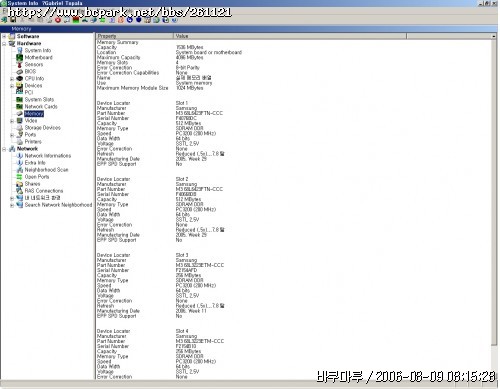Click the Software folder icon in the tree

coord(12,36)
